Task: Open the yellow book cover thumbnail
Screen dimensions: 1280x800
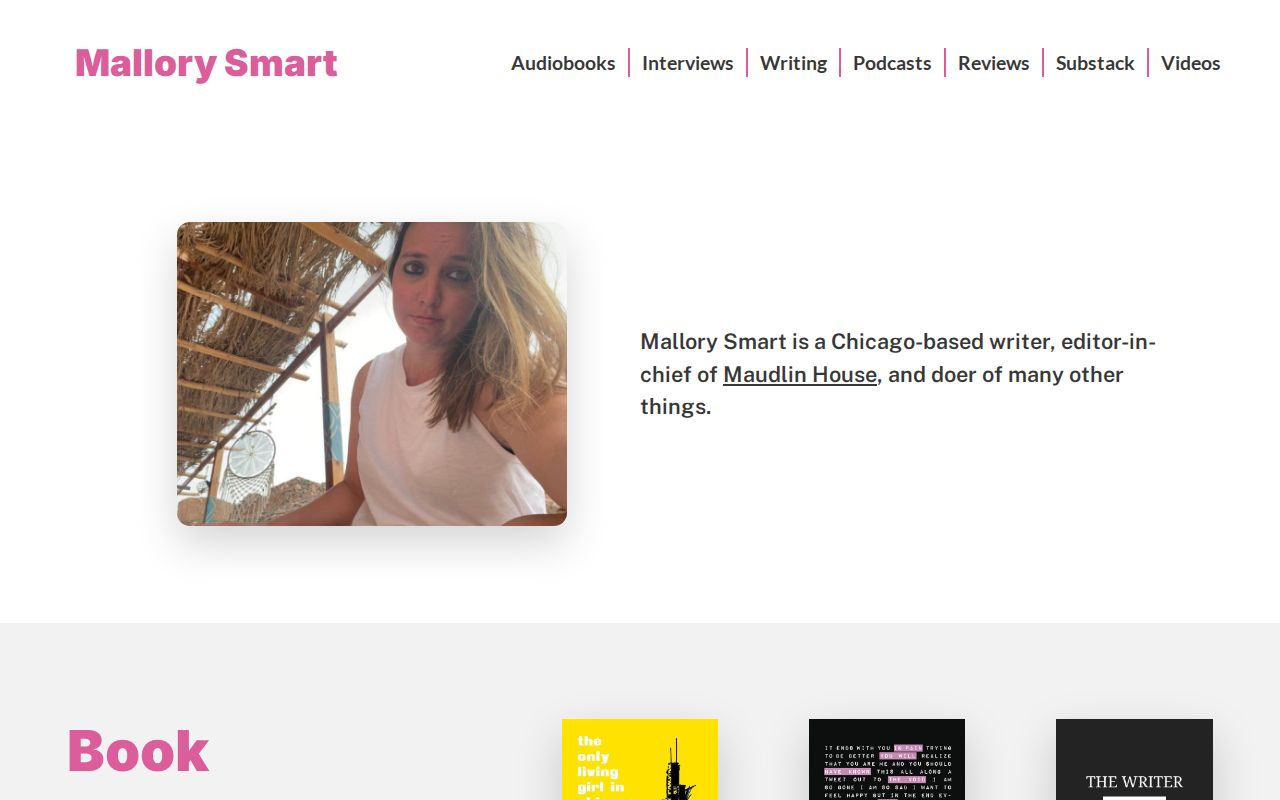Action: pyautogui.click(x=640, y=759)
